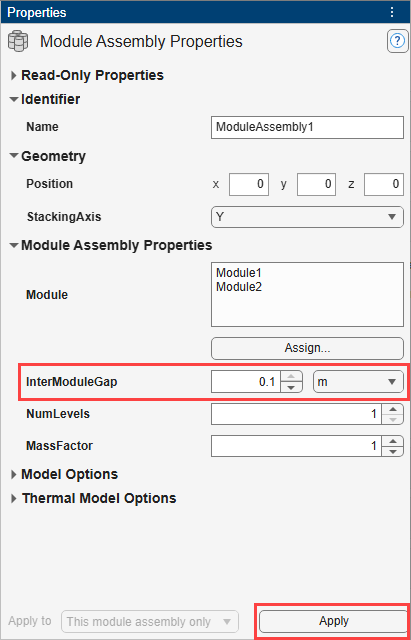
Task: Click the Module Assembly battery icon
Action: click(x=19, y=42)
